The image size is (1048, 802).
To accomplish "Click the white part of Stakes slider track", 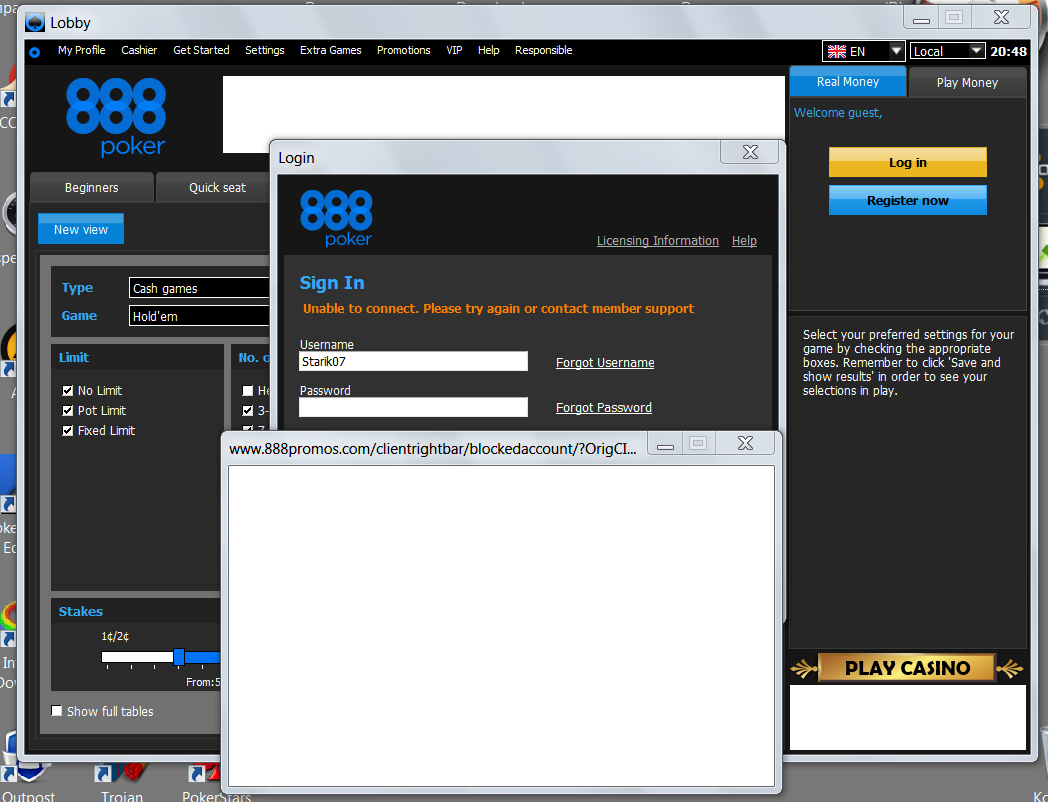I will [138, 657].
